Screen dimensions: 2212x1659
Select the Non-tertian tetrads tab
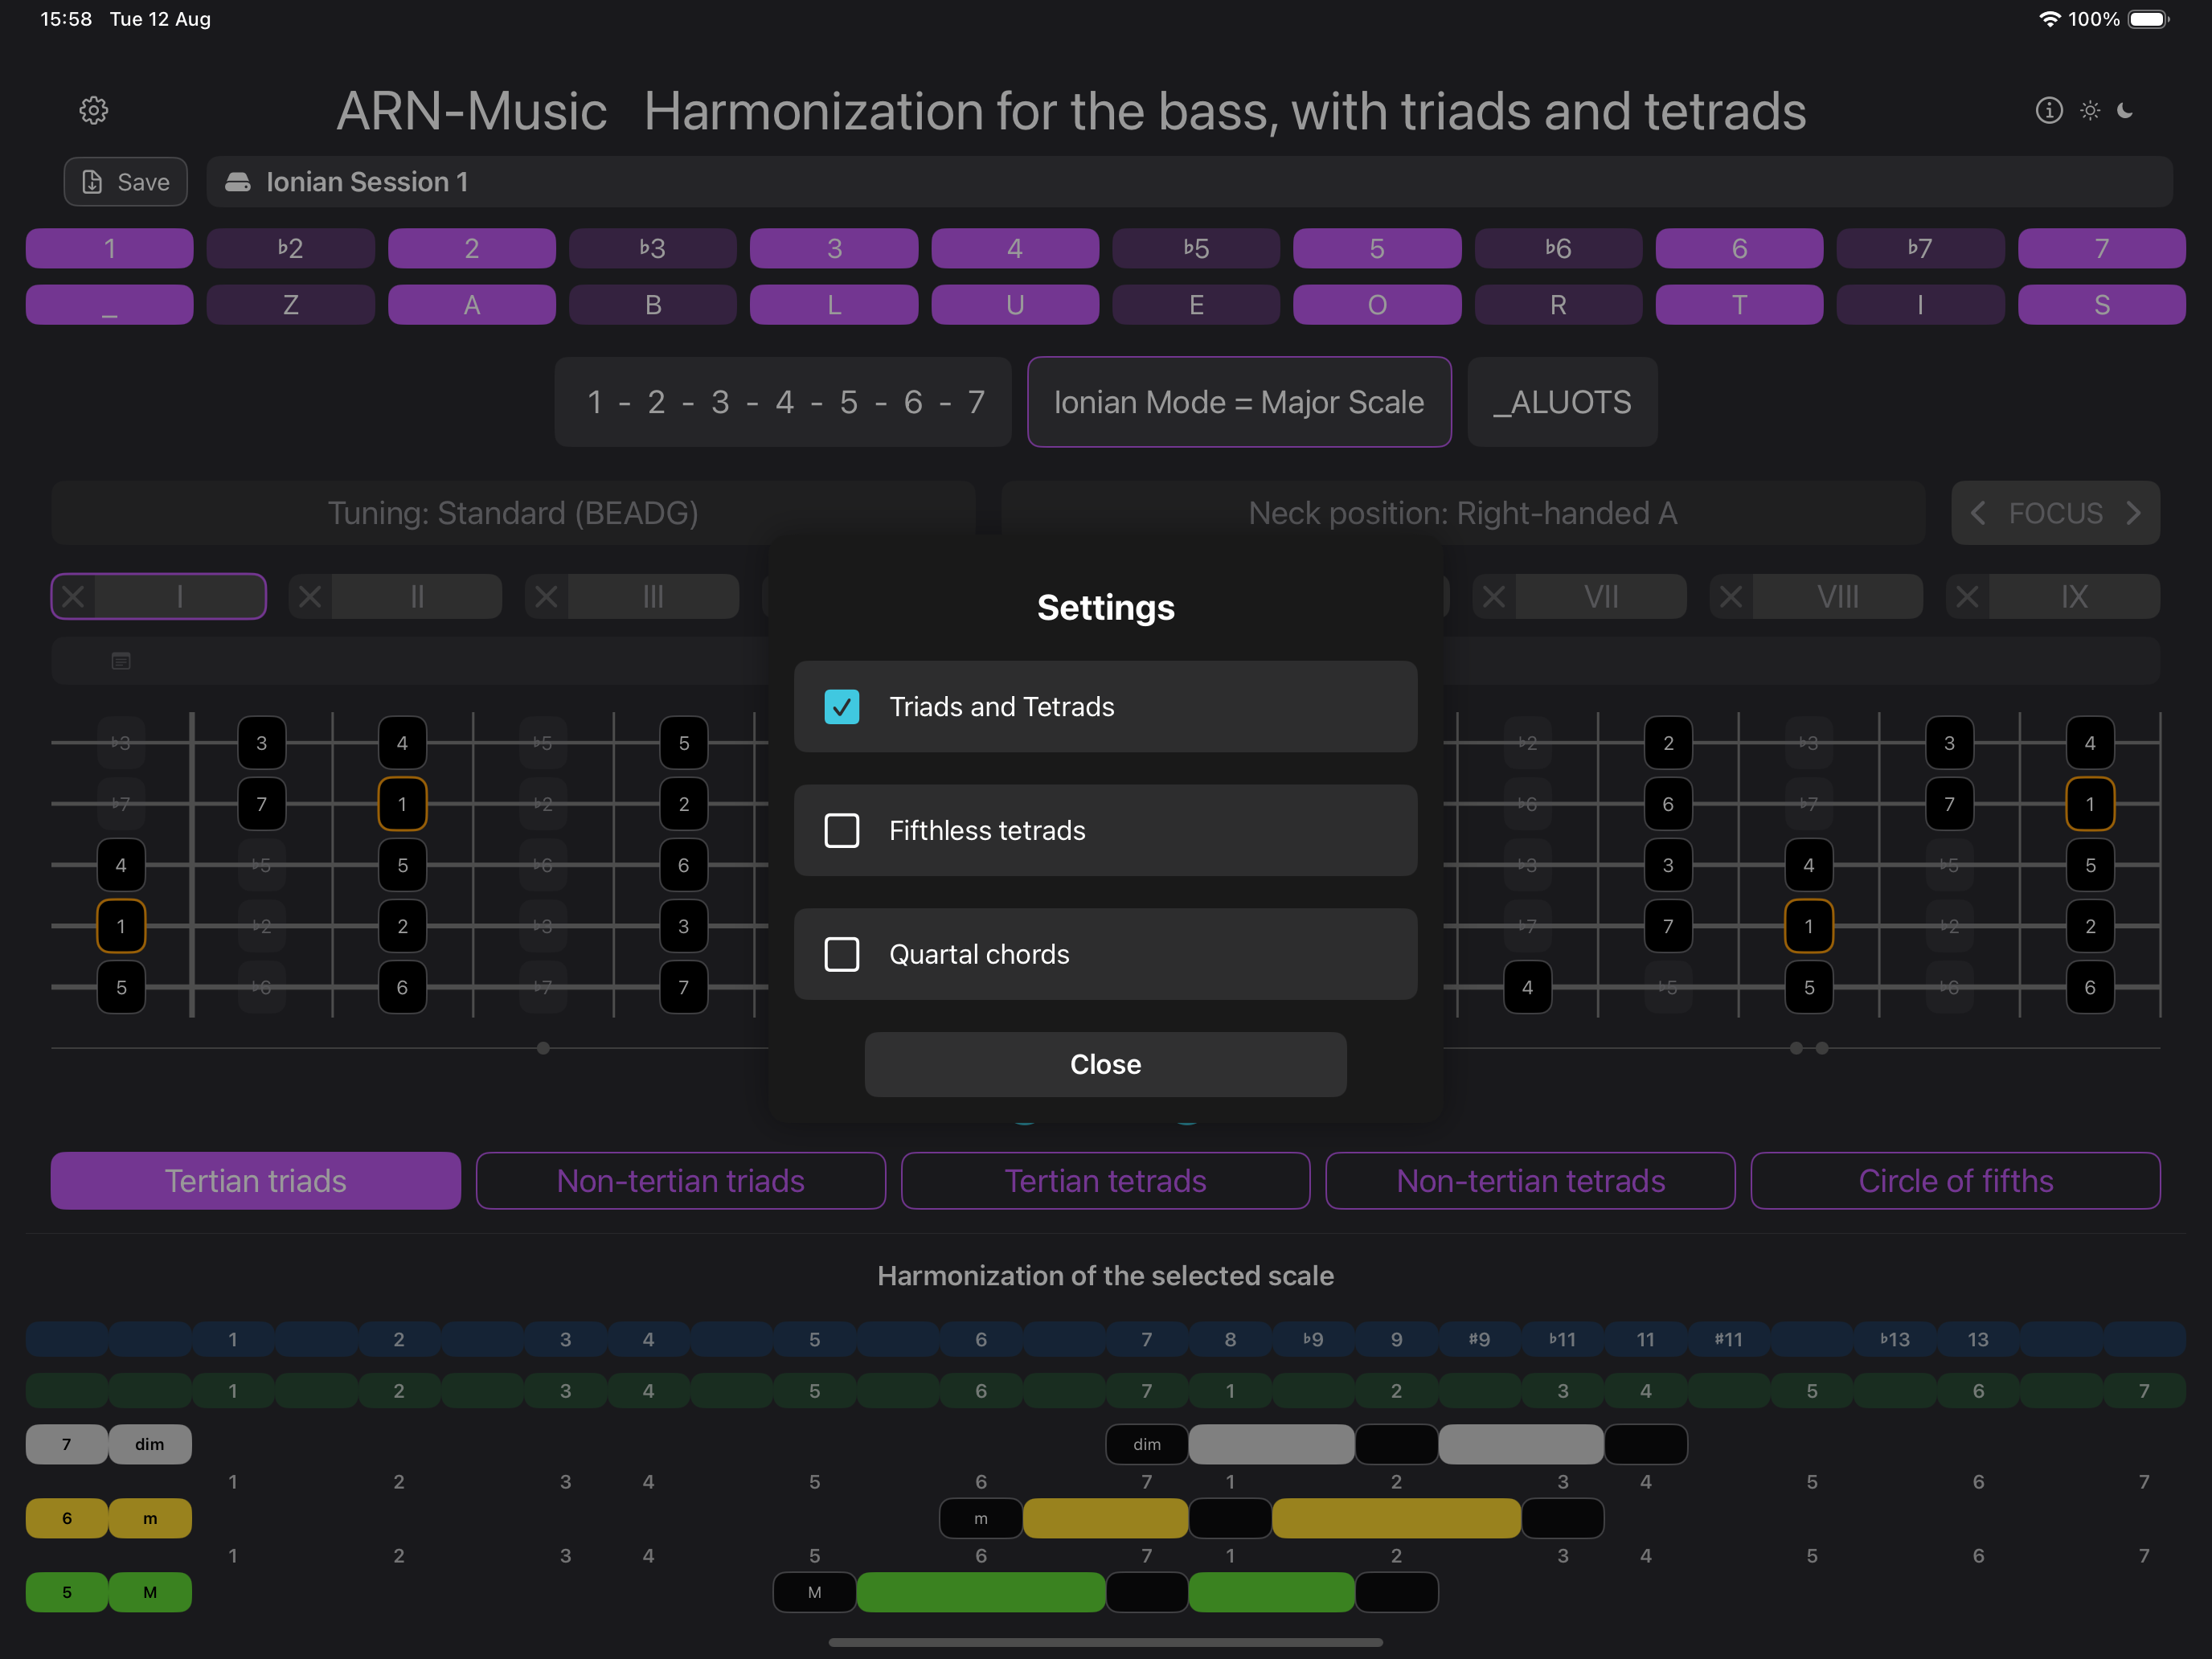point(1531,1181)
